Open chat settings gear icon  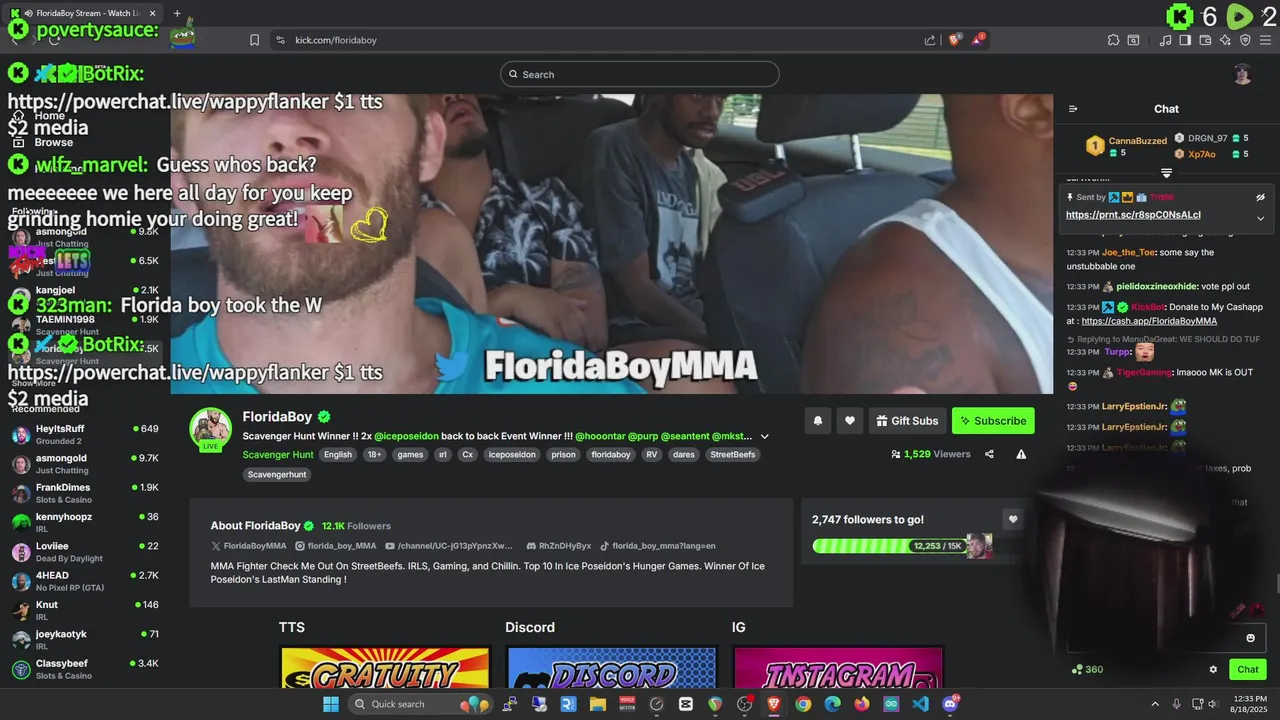[1213, 669]
